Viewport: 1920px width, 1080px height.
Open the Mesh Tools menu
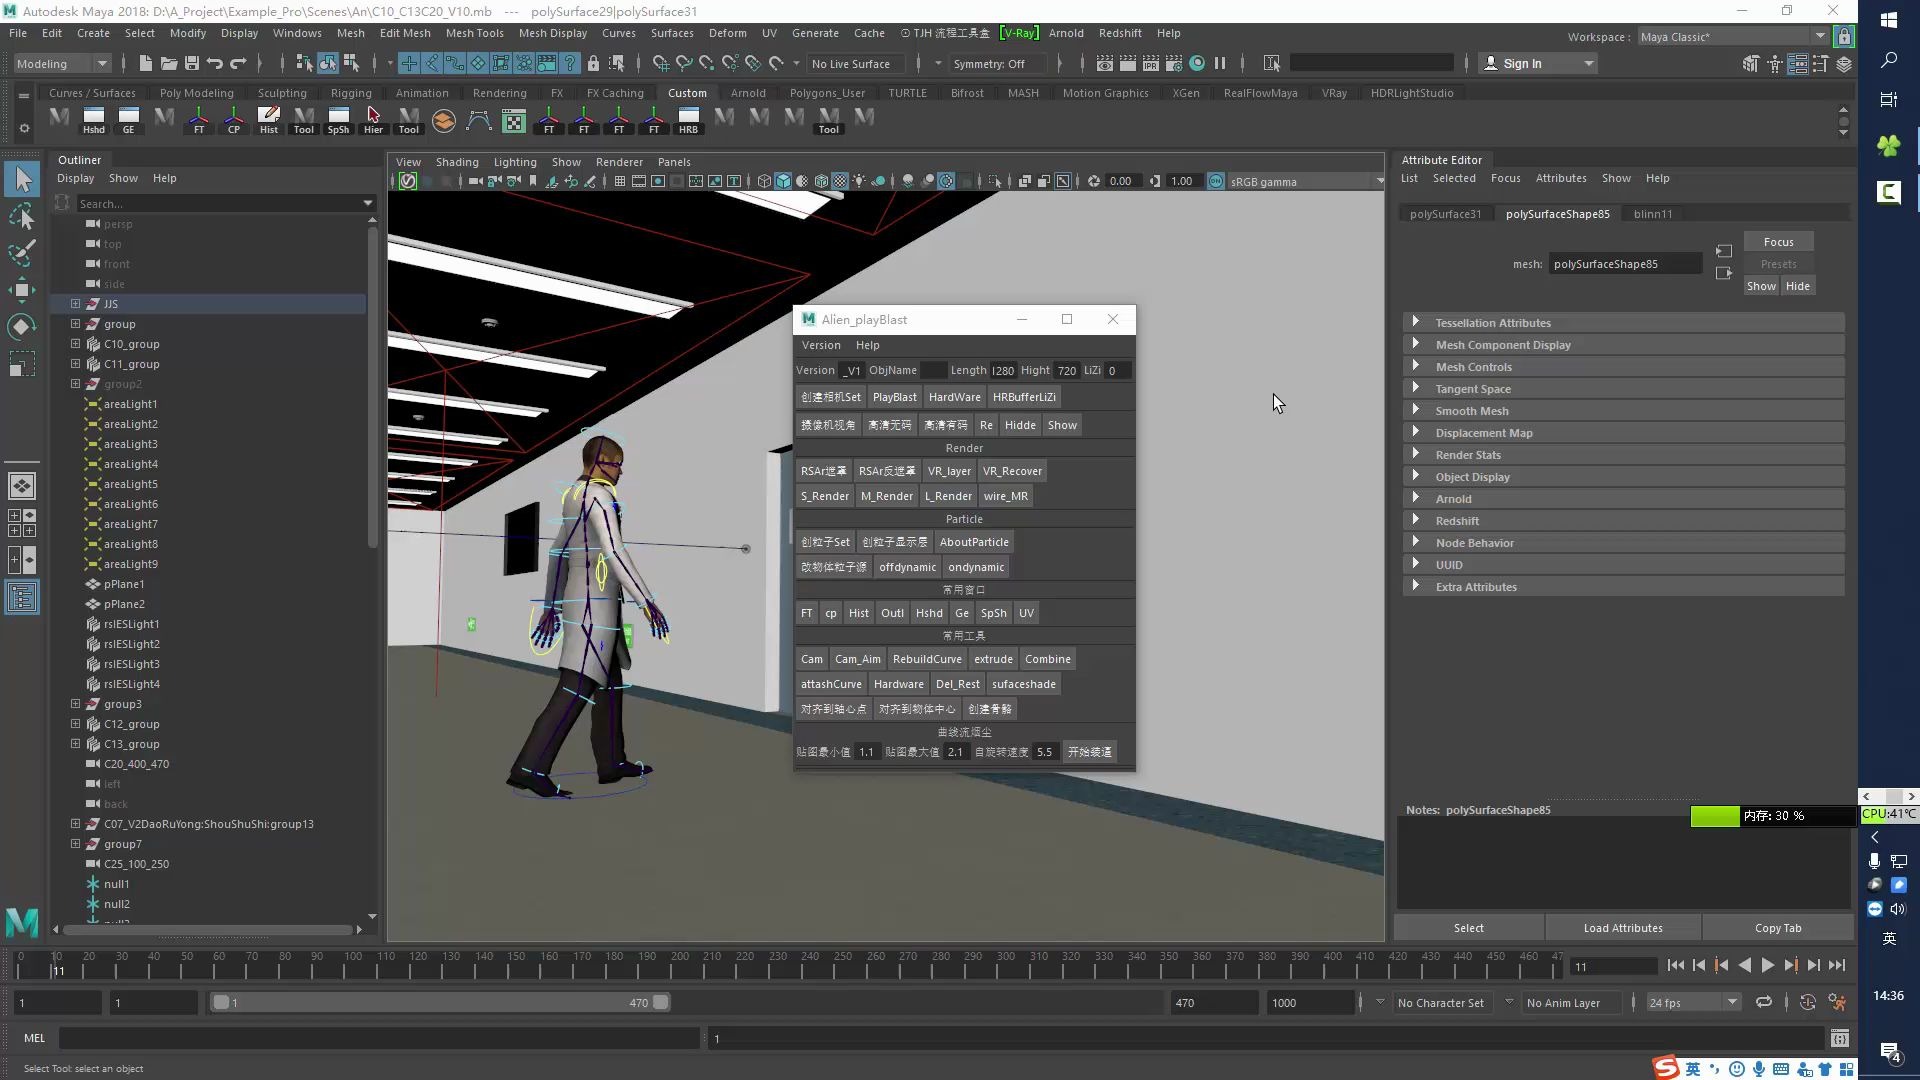pos(474,33)
